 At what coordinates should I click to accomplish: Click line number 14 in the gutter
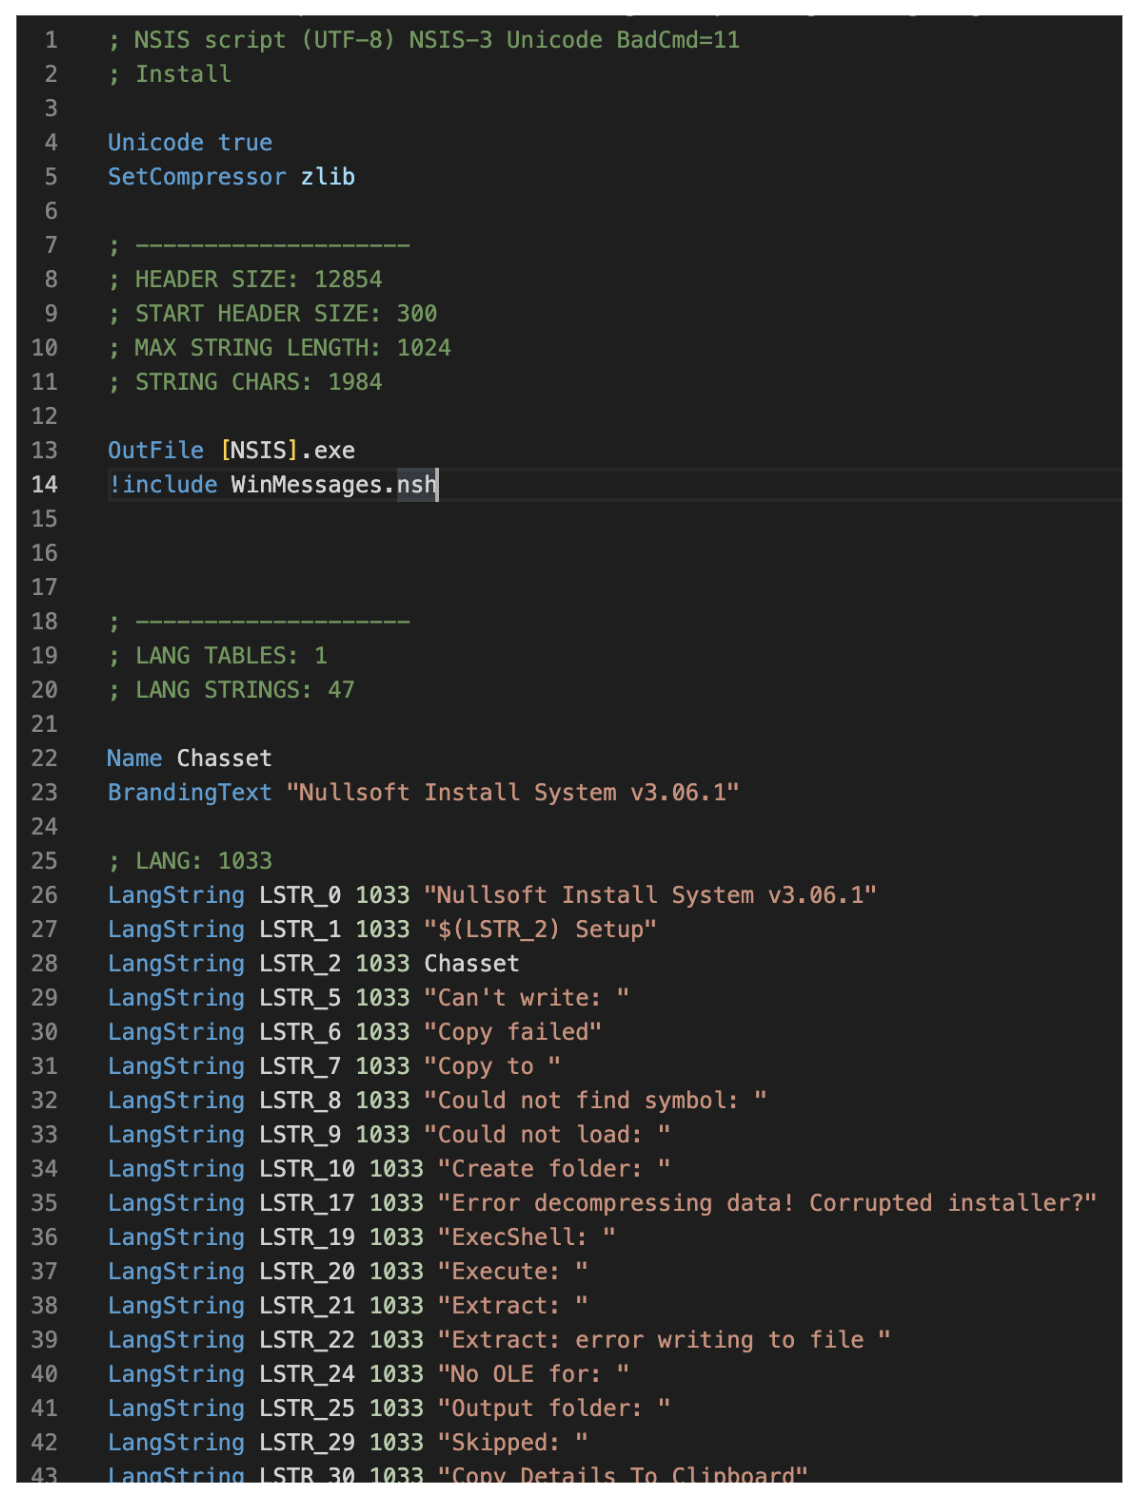click(x=44, y=485)
